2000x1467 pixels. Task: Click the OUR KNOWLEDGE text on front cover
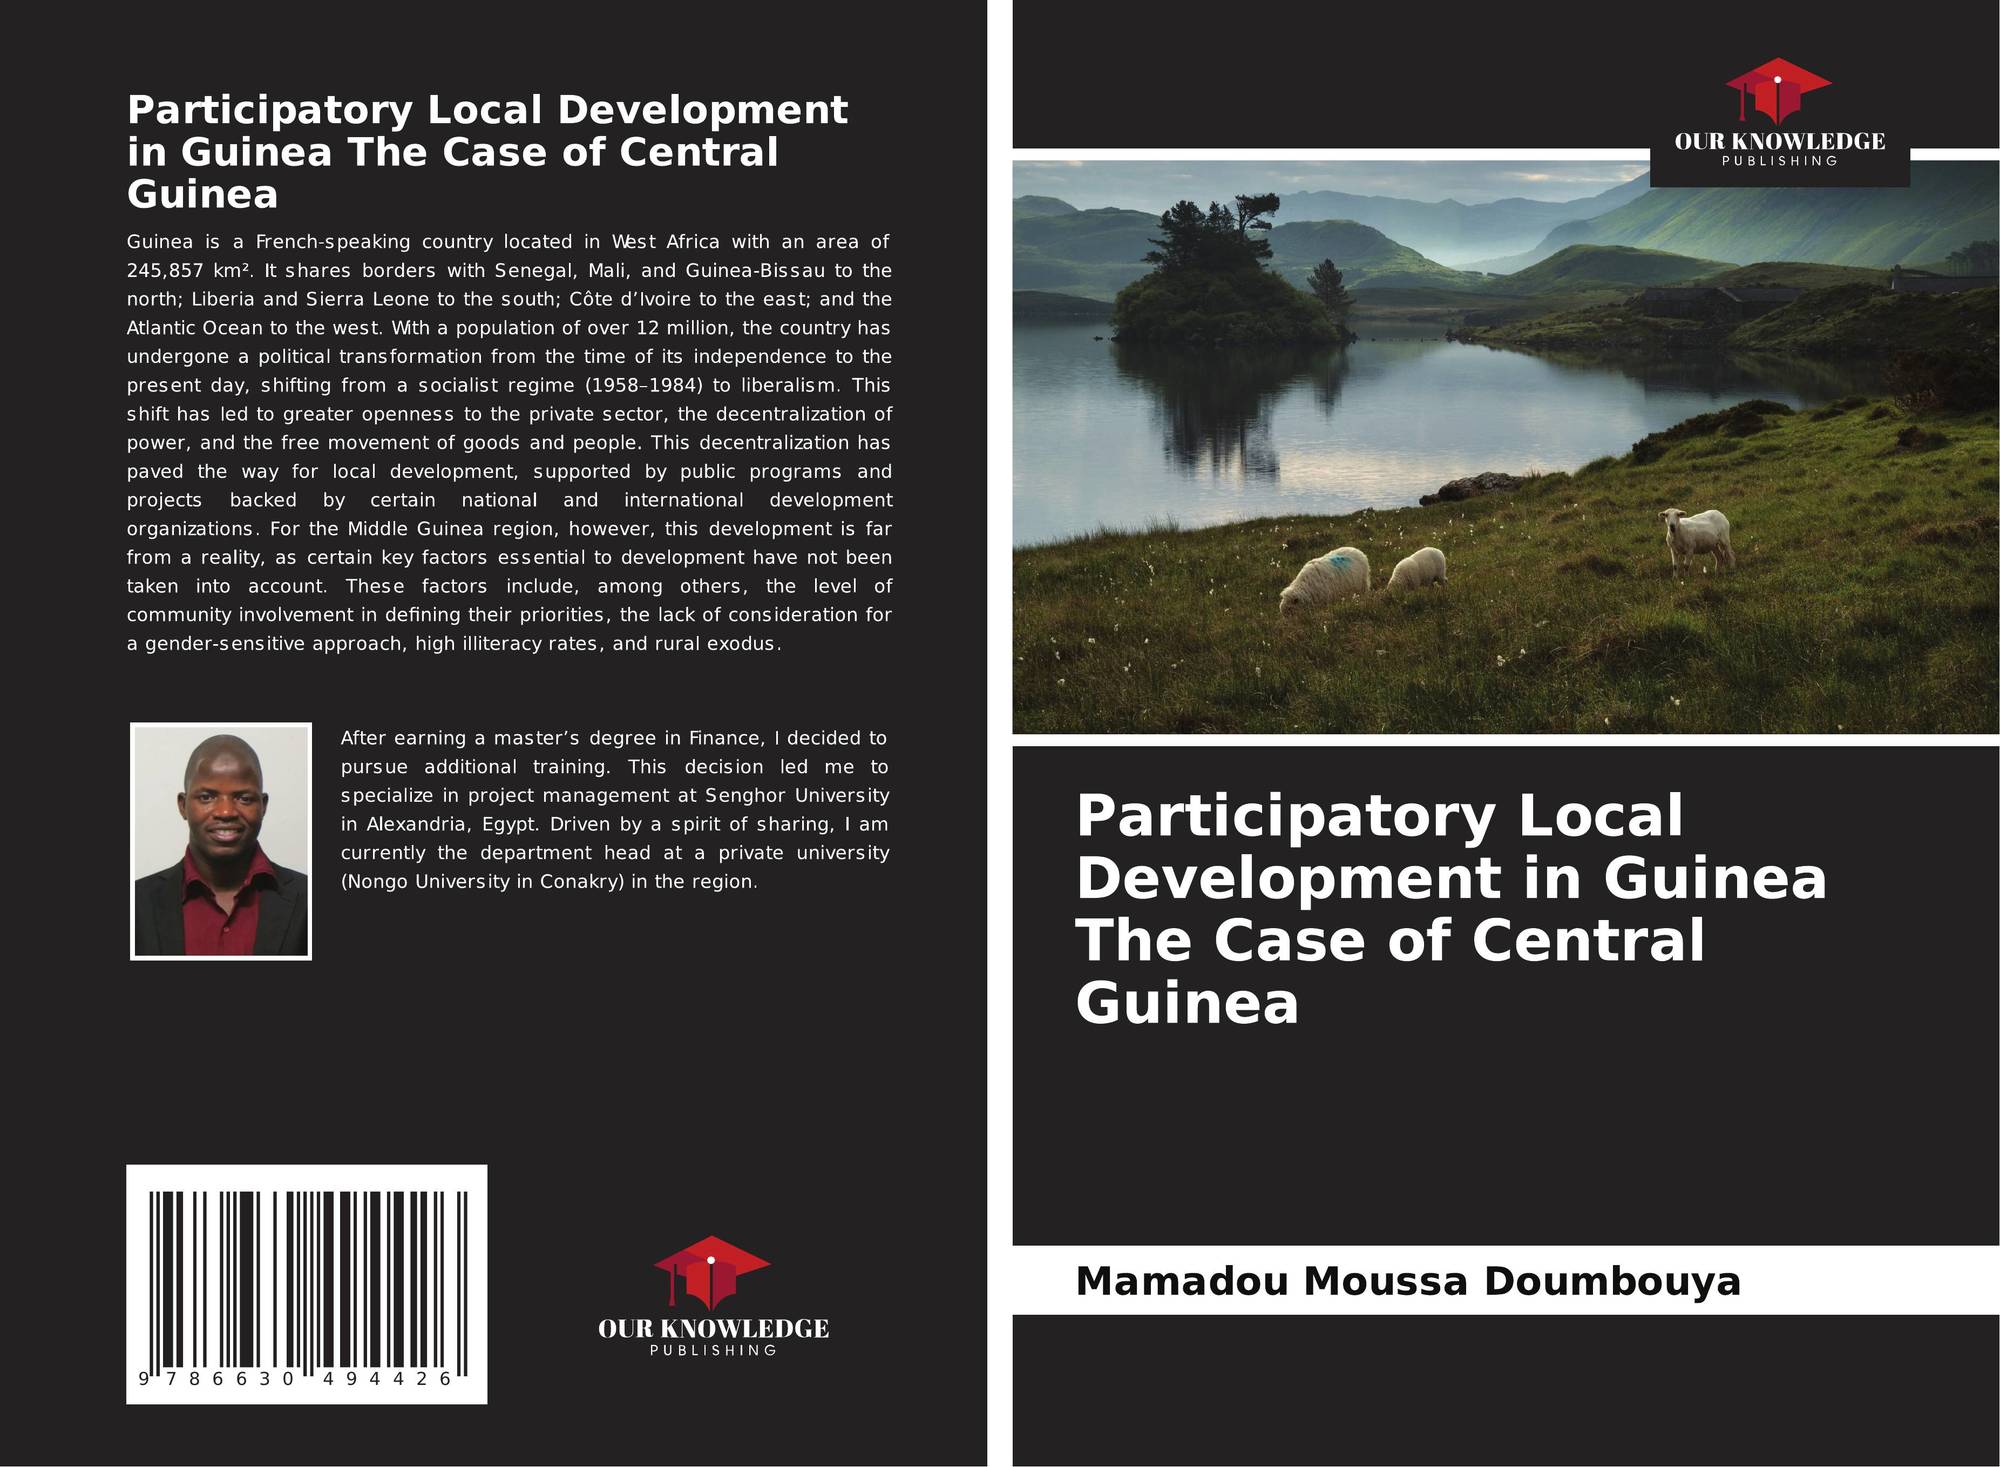coord(1779,142)
